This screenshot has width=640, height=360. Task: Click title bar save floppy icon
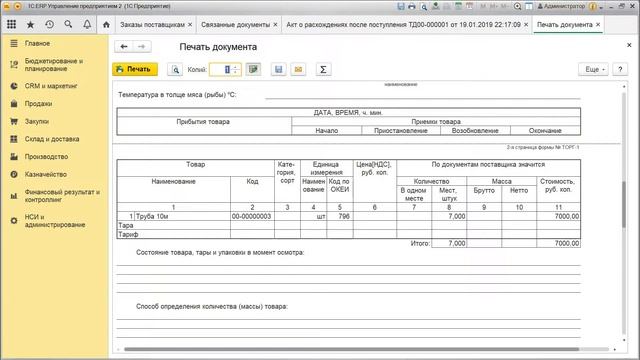tap(401, 6)
